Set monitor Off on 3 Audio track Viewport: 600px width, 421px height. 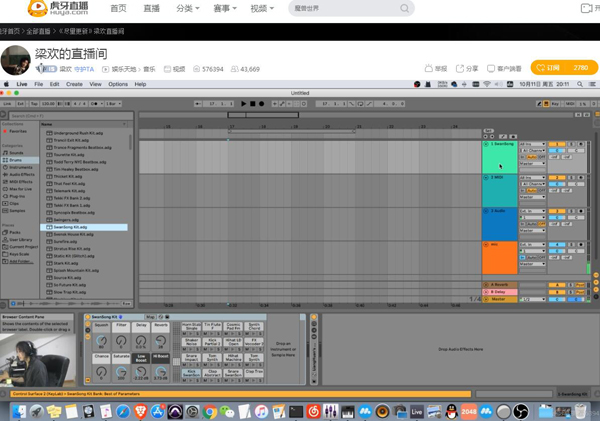coord(542,224)
